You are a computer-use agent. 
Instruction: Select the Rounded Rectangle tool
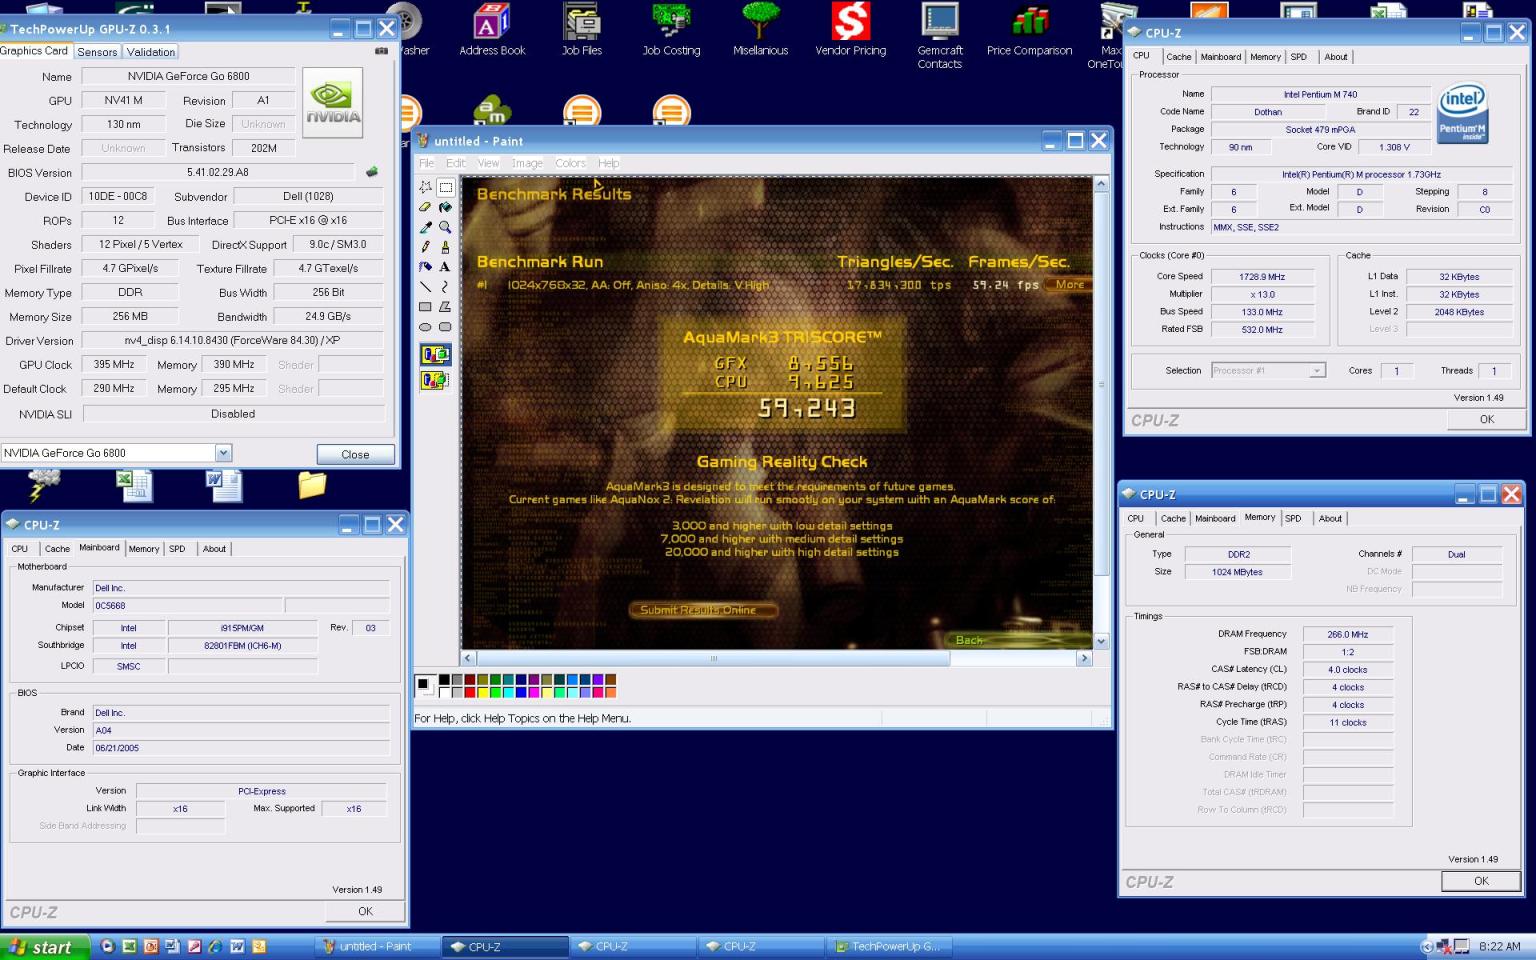pos(445,326)
